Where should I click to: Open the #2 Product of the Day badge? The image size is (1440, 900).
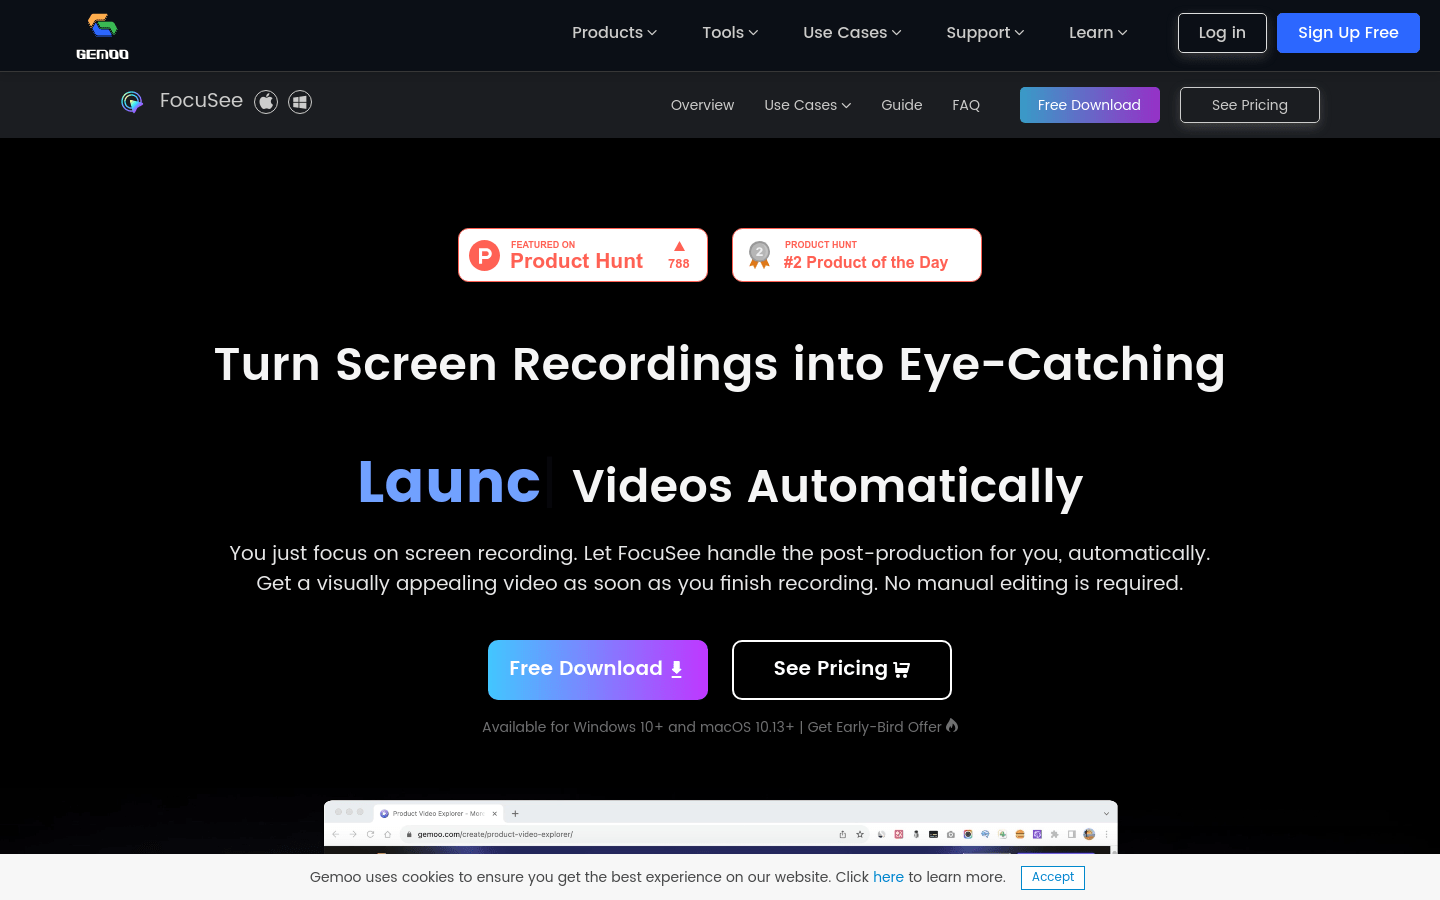pyautogui.click(x=857, y=255)
